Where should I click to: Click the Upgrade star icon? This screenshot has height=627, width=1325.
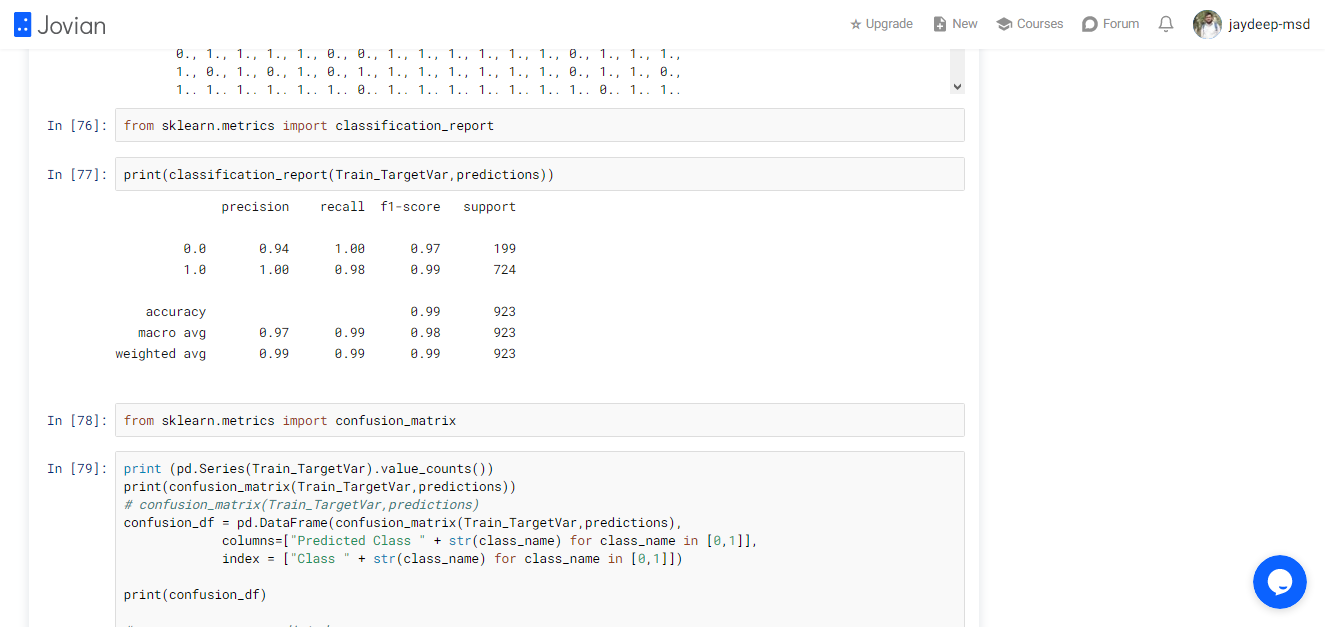[x=856, y=24]
